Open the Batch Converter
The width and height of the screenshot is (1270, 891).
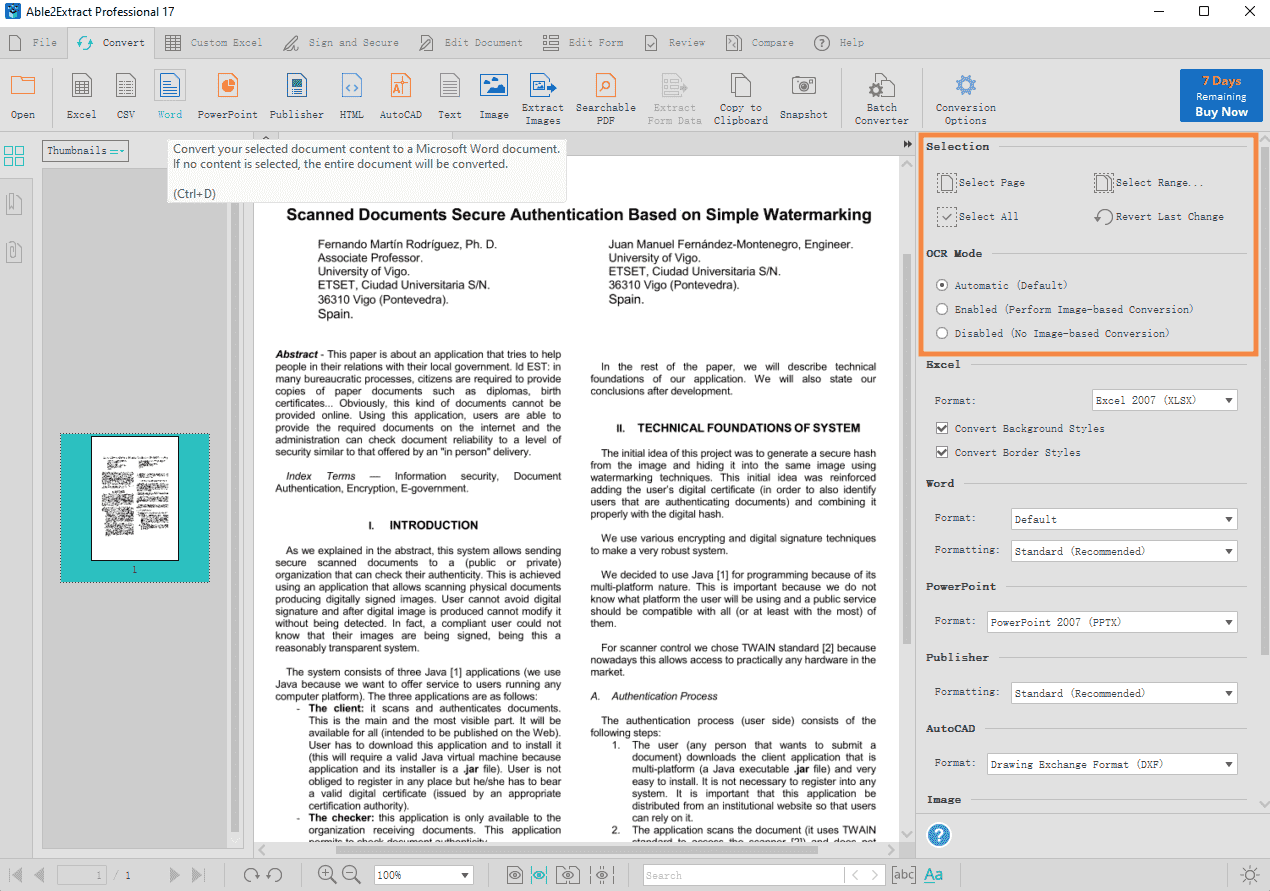tap(881, 96)
